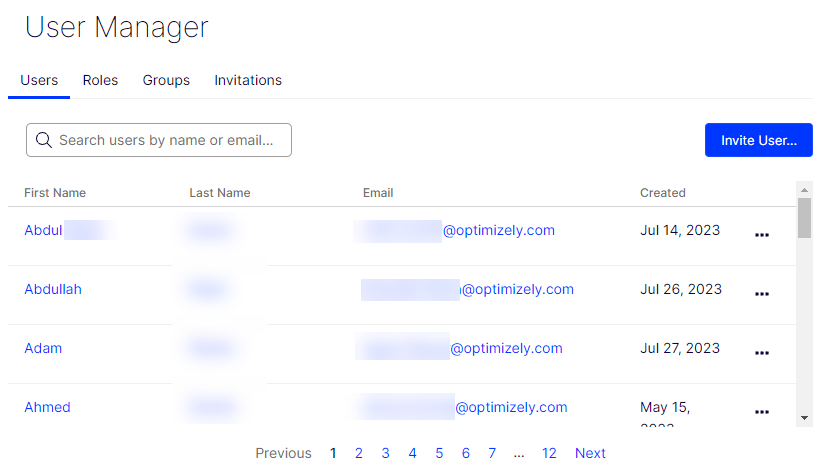817x468 pixels.
Task: Jump to page 12
Action: point(549,453)
